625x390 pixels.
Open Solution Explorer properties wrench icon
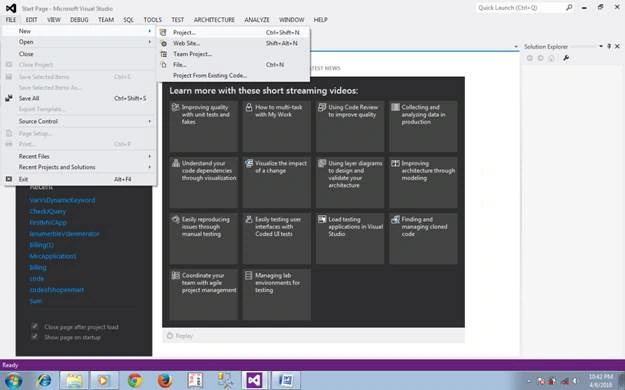pyautogui.click(x=566, y=58)
